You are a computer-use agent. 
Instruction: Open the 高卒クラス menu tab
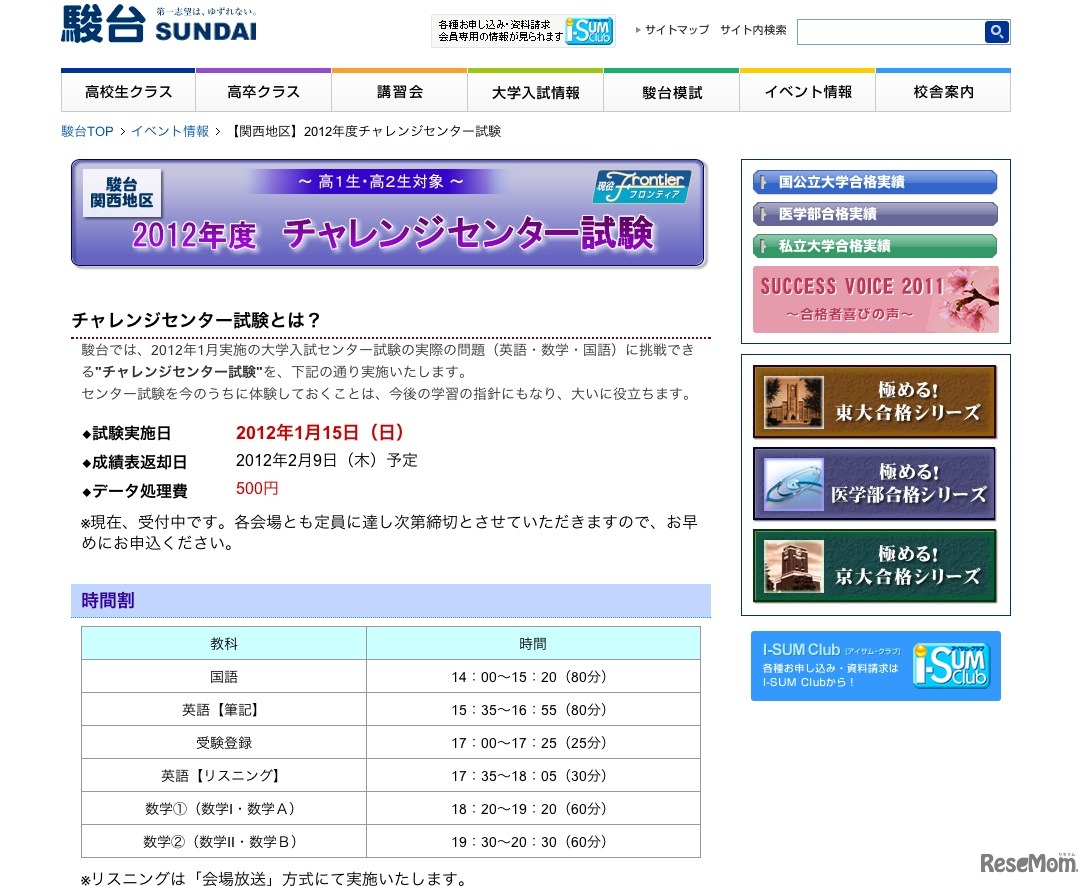[x=263, y=92]
